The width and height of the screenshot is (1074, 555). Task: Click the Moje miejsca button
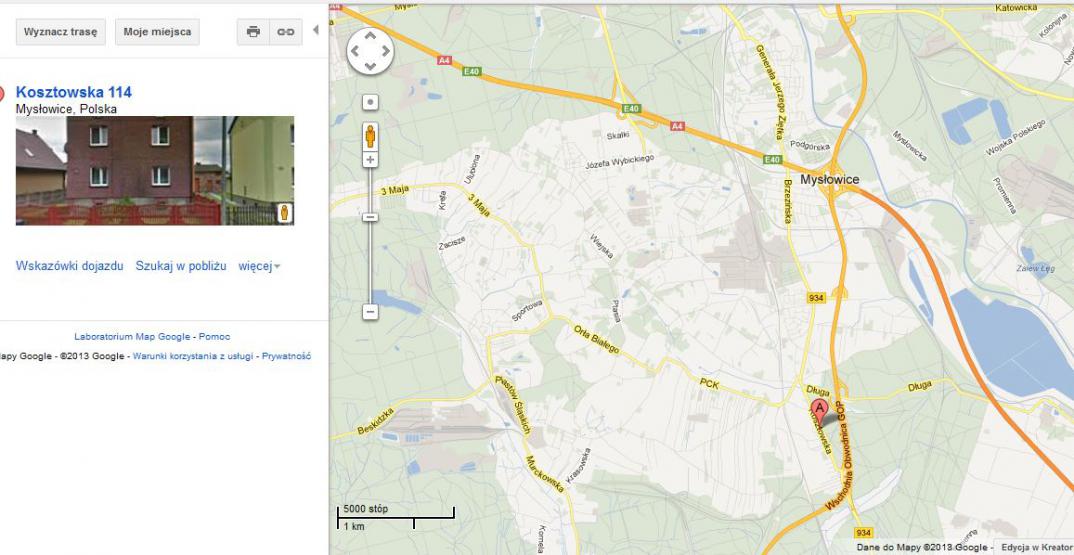tap(157, 32)
